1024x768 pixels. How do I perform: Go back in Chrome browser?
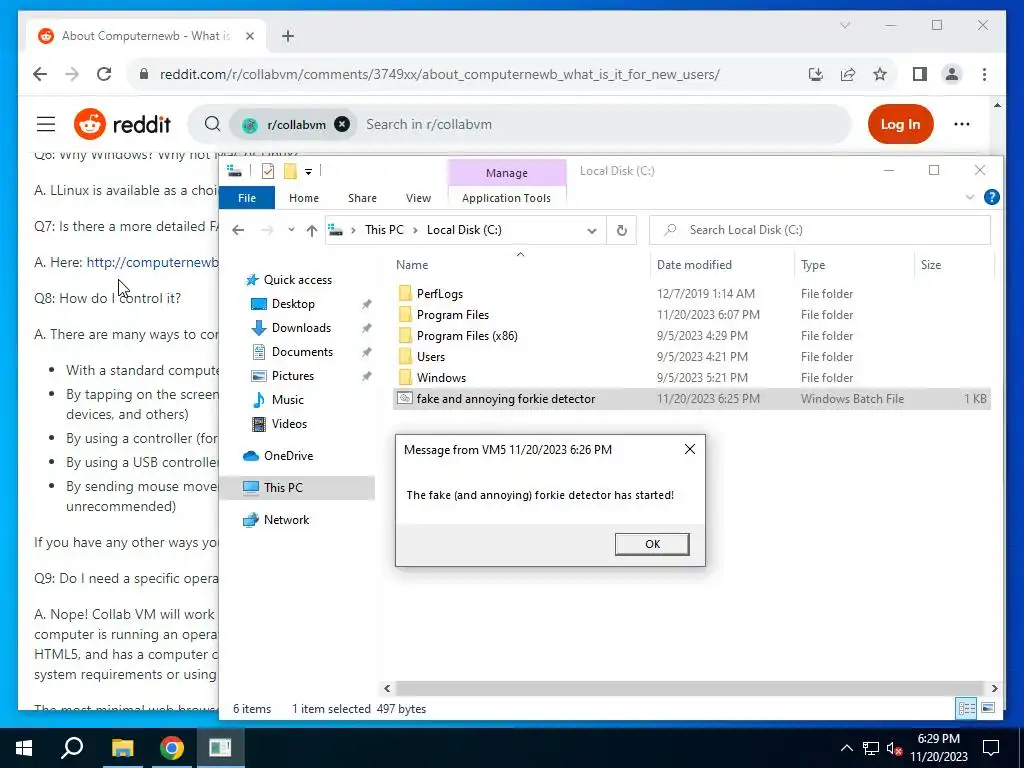coord(40,74)
